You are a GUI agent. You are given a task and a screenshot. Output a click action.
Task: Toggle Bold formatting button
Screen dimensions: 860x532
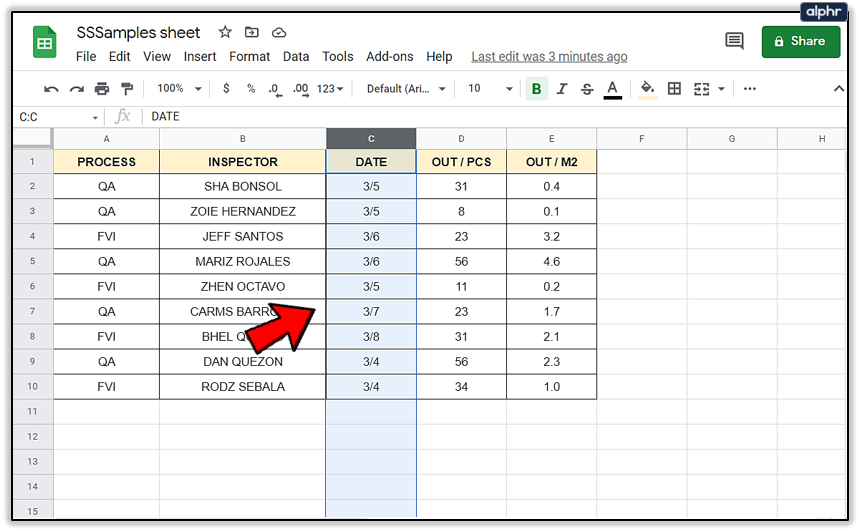tap(537, 89)
